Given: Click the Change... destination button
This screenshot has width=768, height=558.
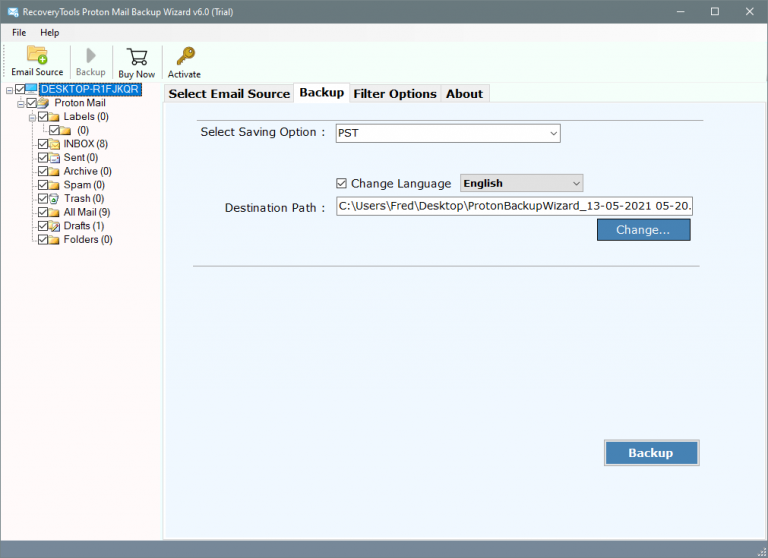Looking at the screenshot, I should [x=644, y=230].
